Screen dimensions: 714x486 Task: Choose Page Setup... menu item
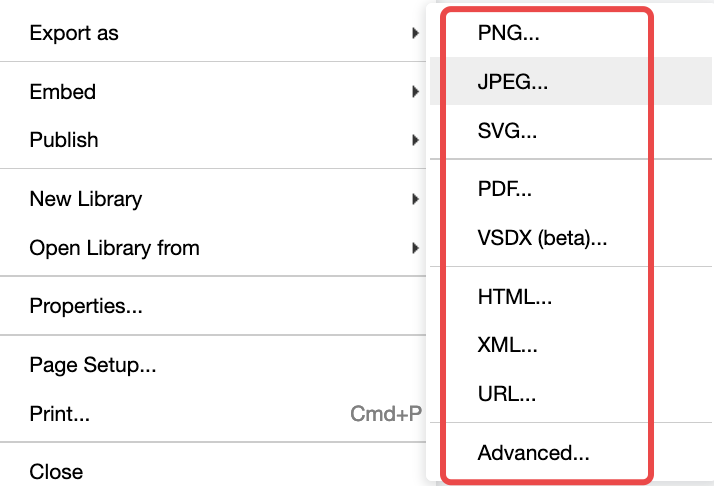coord(93,365)
